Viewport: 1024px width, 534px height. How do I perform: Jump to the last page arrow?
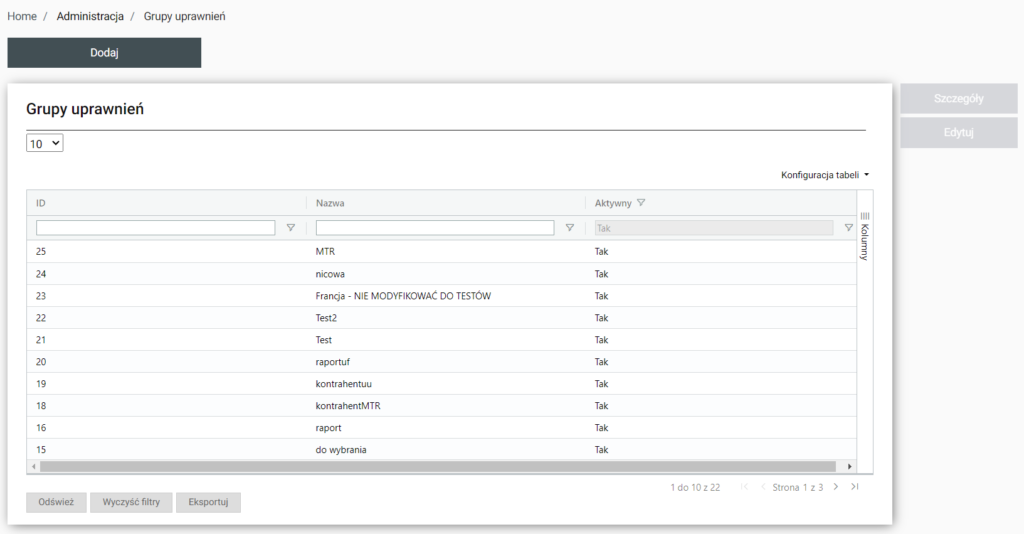click(x=855, y=487)
